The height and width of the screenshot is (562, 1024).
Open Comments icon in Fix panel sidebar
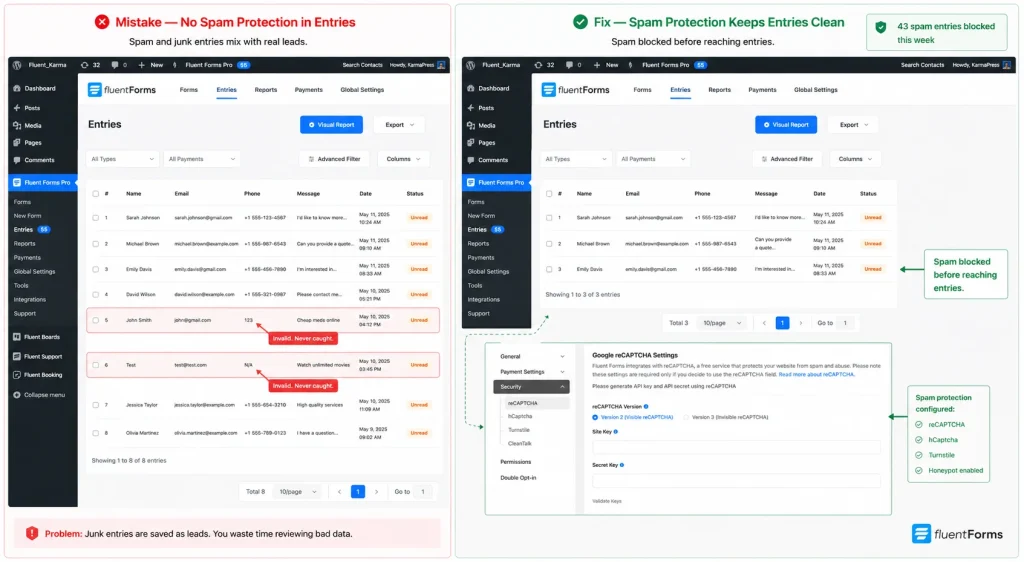(x=471, y=160)
